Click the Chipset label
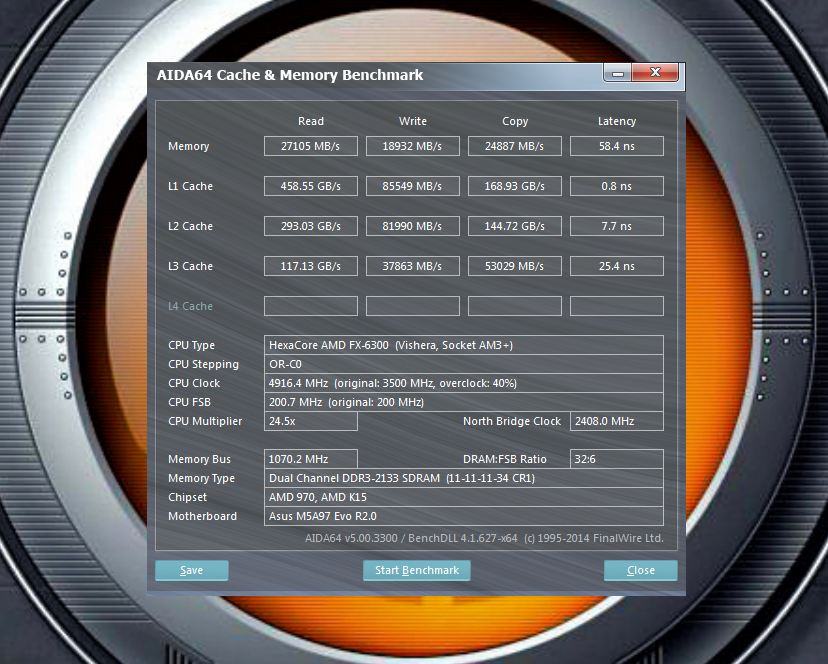Viewport: 828px width, 664px height. tap(187, 497)
